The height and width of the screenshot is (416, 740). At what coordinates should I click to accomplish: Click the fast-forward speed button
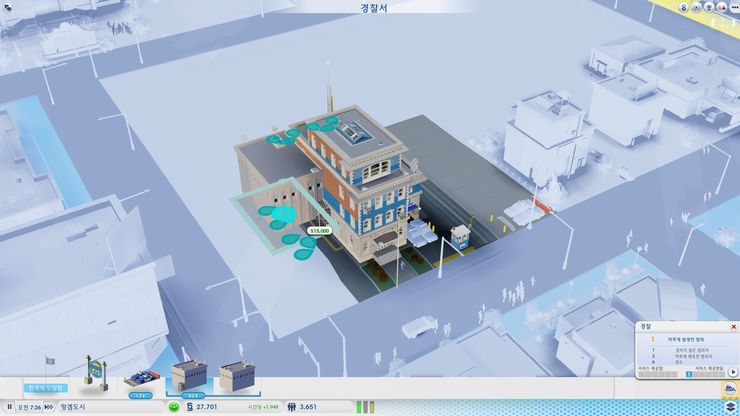49,407
